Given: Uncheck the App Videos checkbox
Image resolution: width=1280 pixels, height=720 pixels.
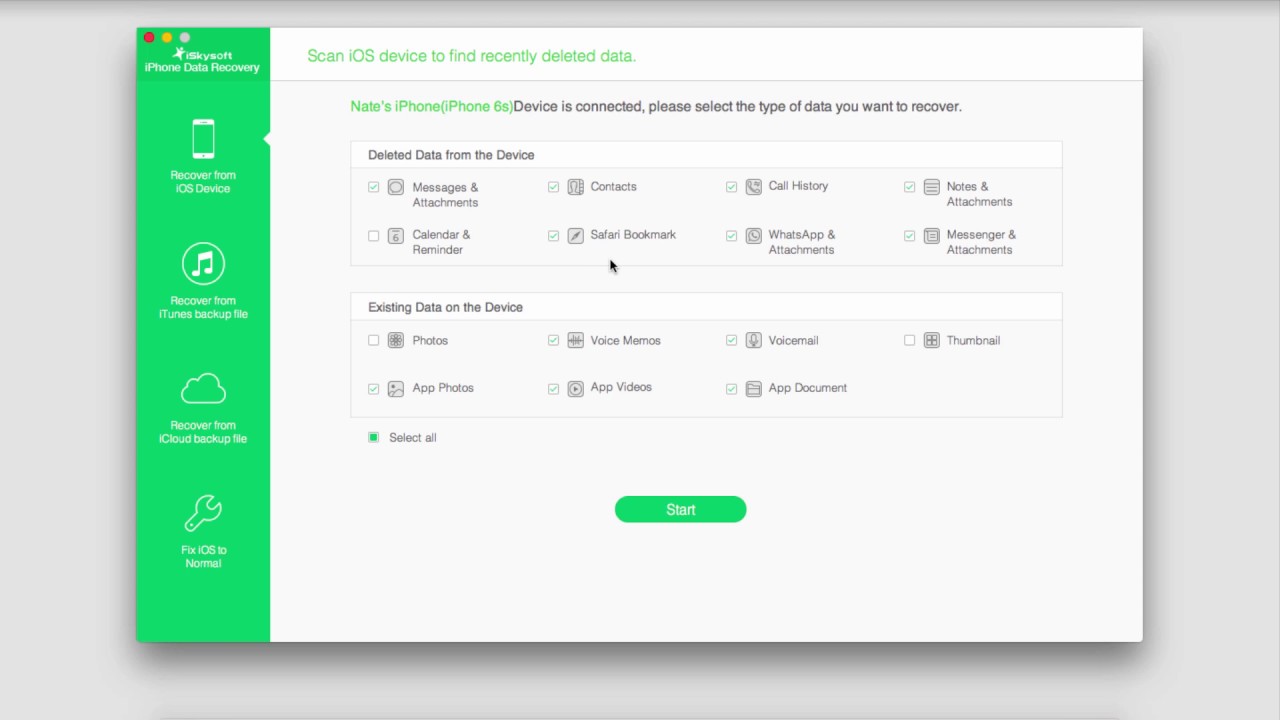Looking at the screenshot, I should pyautogui.click(x=553, y=389).
